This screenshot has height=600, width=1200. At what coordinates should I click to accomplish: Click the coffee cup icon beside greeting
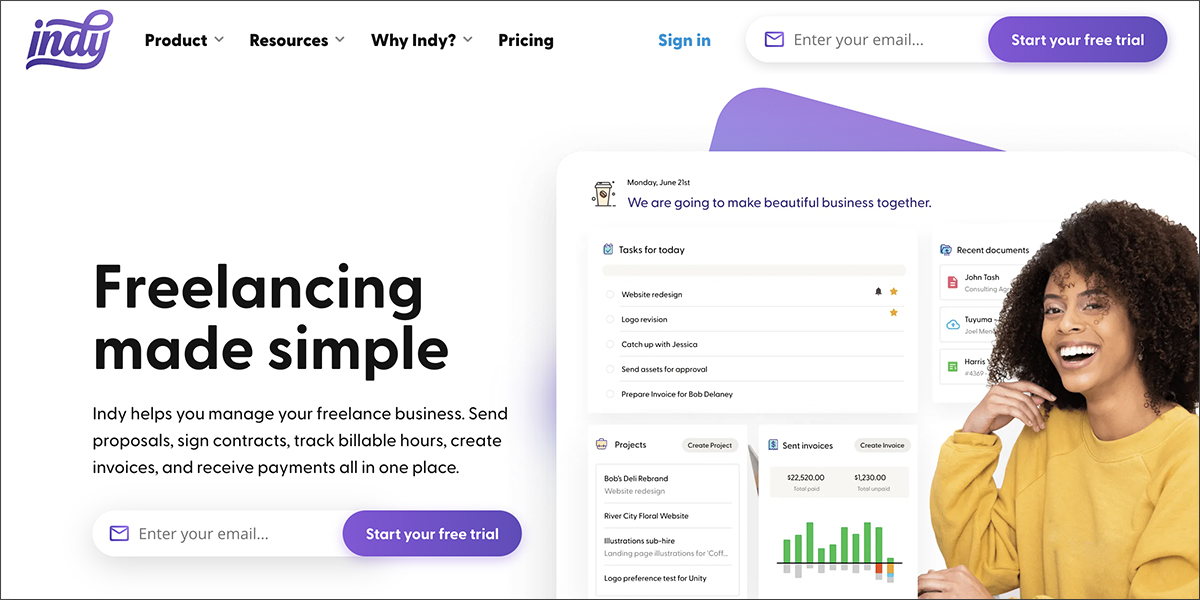603,193
